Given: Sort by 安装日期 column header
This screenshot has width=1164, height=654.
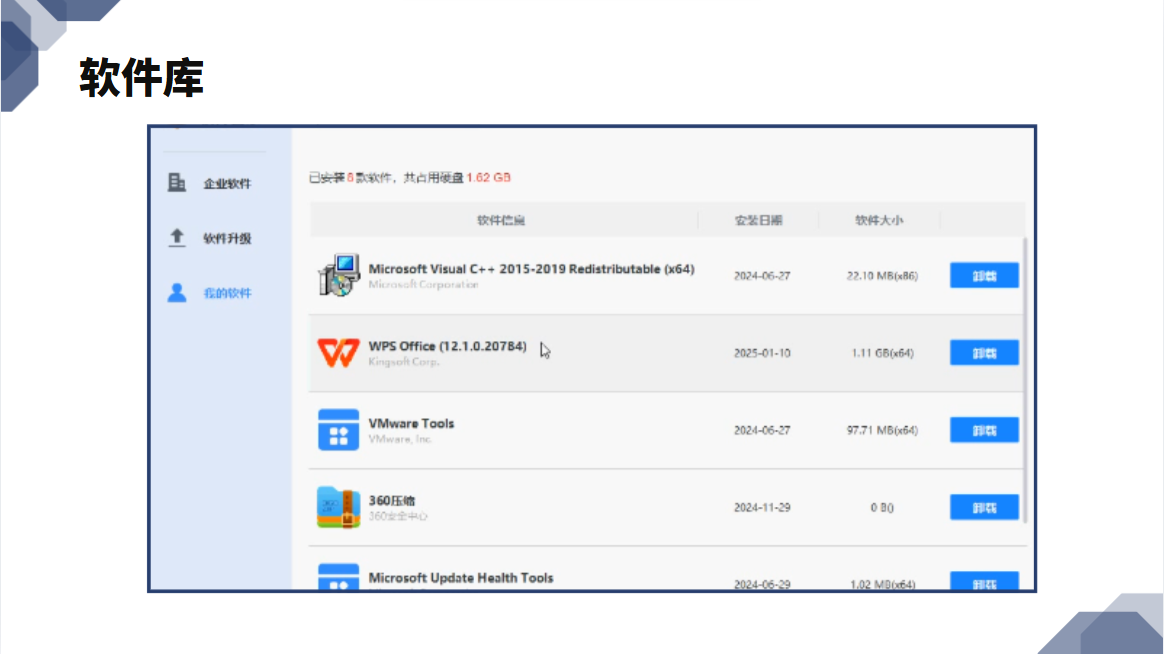Looking at the screenshot, I should 759,220.
